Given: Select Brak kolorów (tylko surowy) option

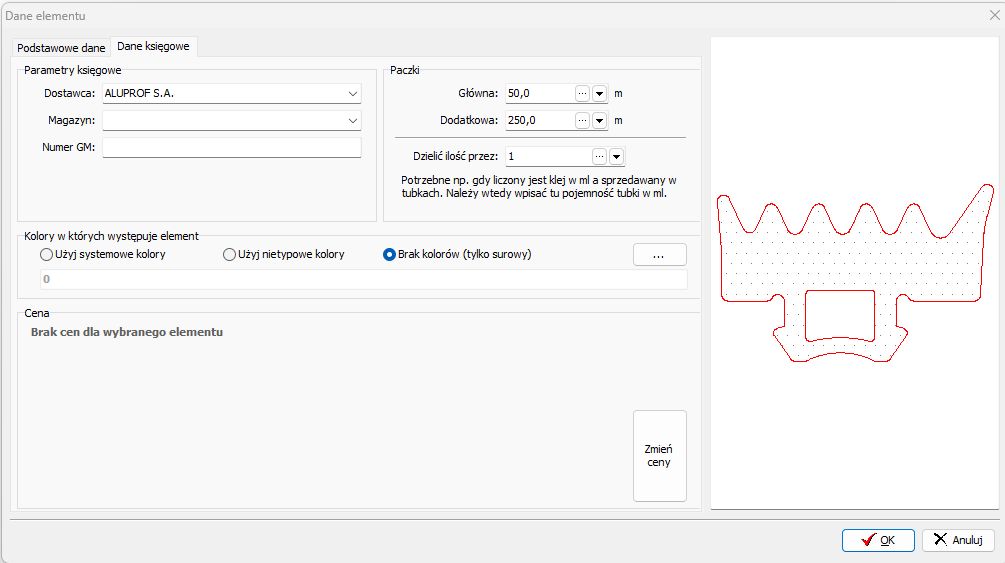Looking at the screenshot, I should pyautogui.click(x=390, y=255).
